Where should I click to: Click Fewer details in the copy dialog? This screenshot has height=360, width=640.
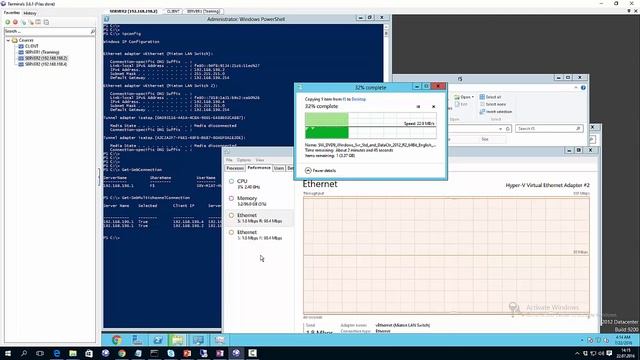[x=320, y=171]
